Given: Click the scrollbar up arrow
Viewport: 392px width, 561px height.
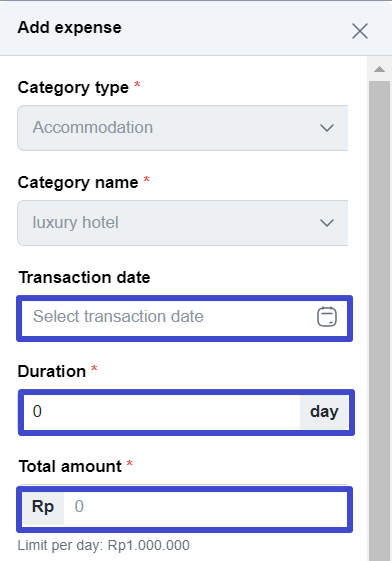Looking at the screenshot, I should pyautogui.click(x=379, y=69).
